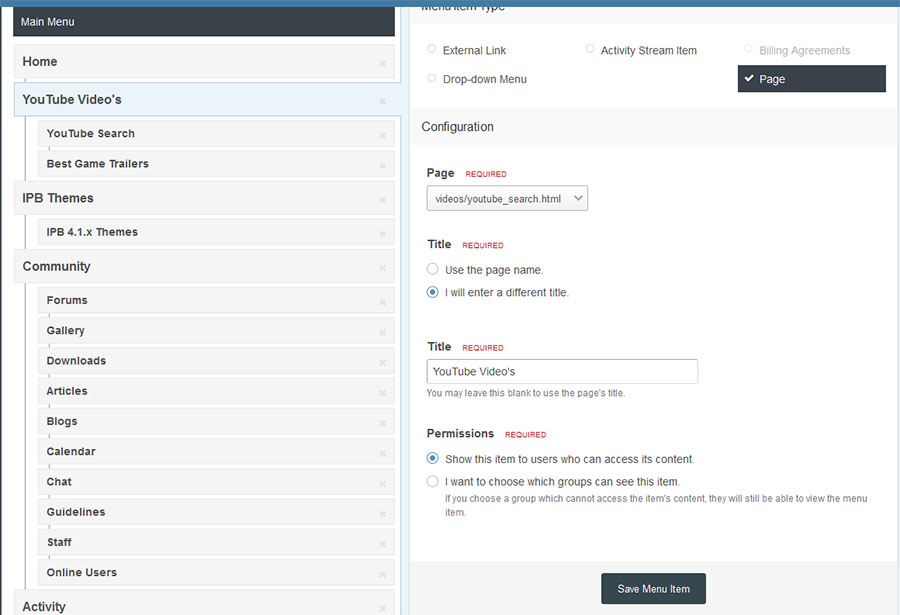Viewport: 900px width, 615px height.
Task: Delete the YouTube Search item using its X icon
Action: [x=382, y=135]
